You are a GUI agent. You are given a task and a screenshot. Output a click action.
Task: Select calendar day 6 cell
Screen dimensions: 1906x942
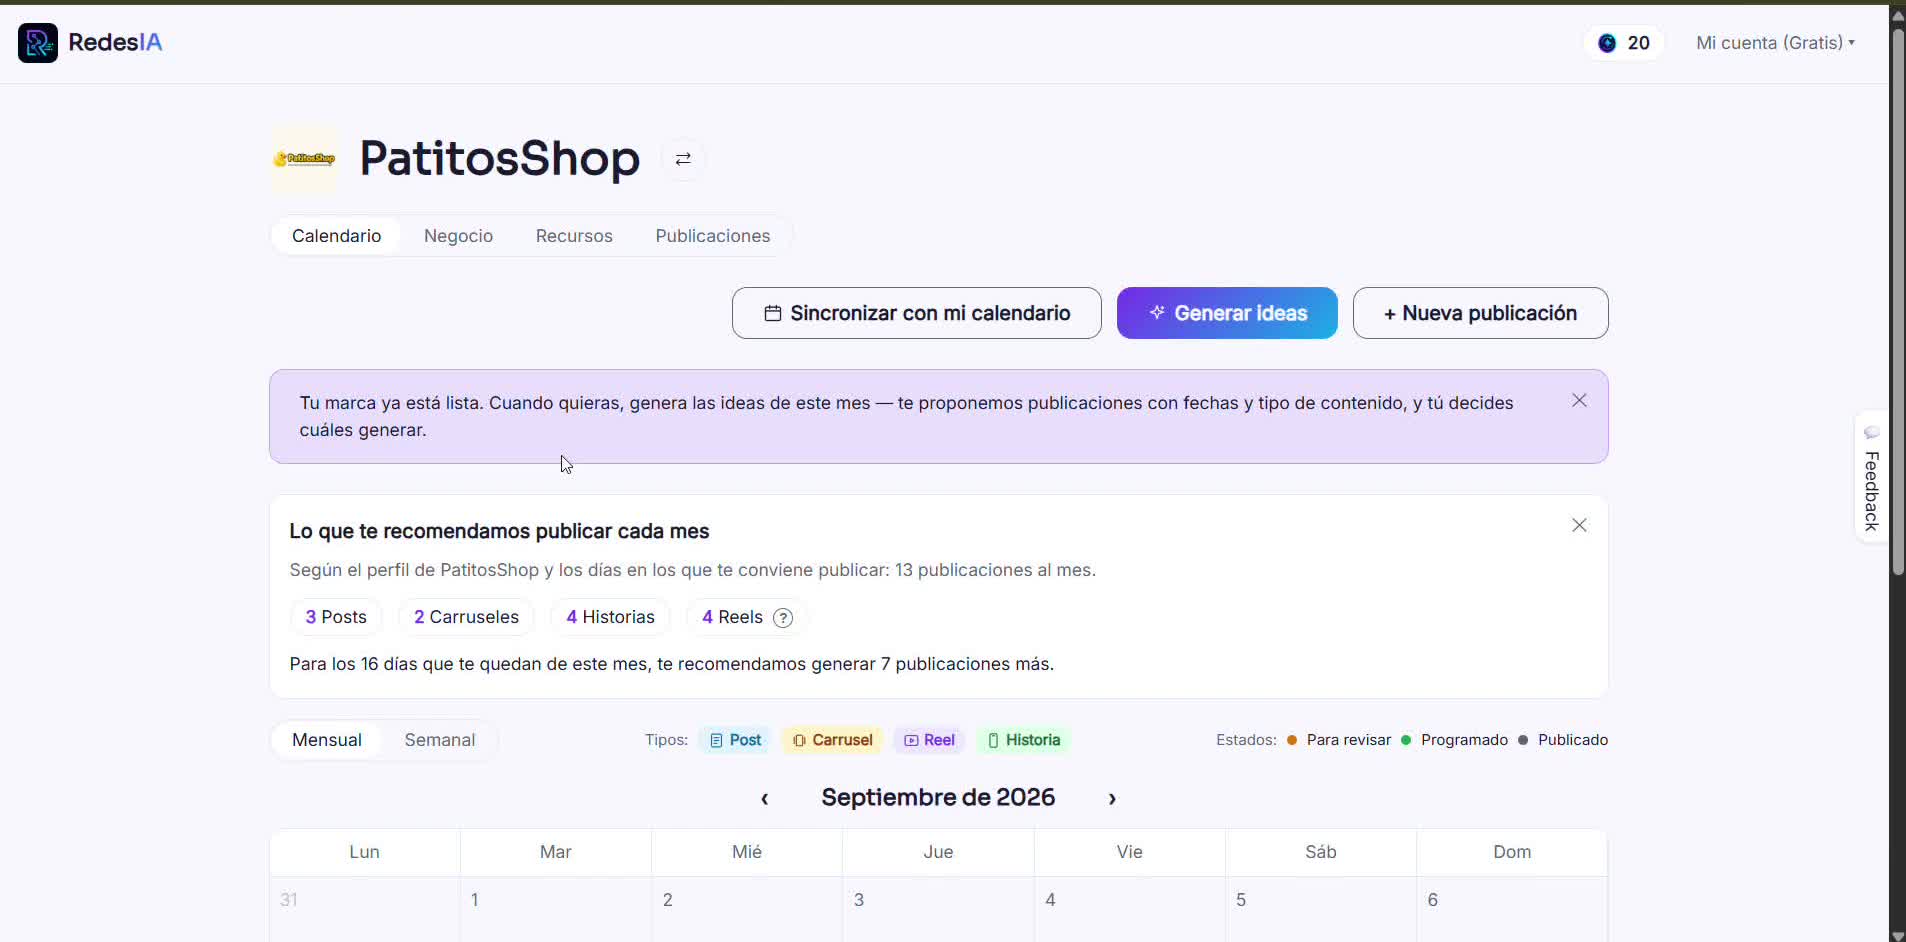[1512, 909]
